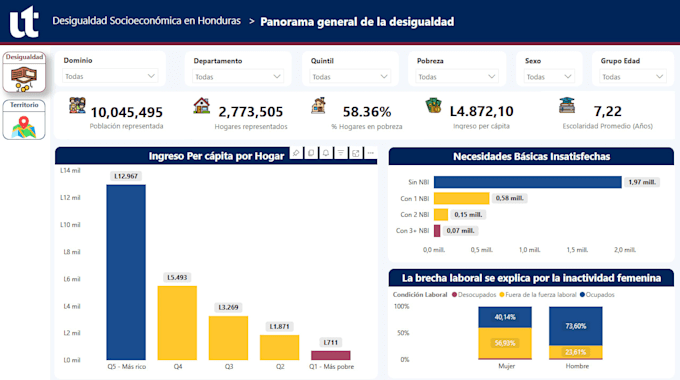Open the Grupo Edad dropdown
Viewport: 680px width, 380px height.
tap(633, 77)
